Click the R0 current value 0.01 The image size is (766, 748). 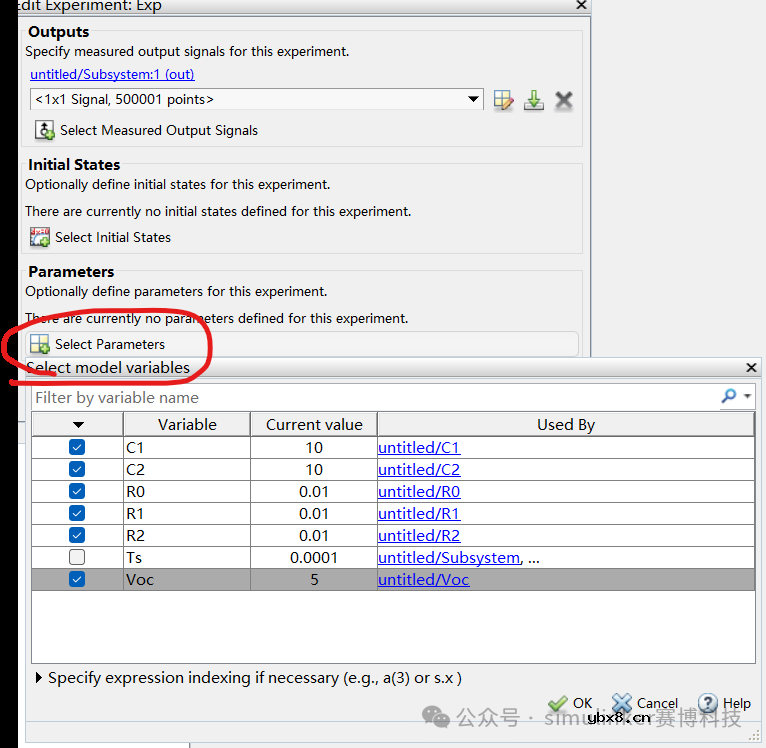click(x=314, y=492)
